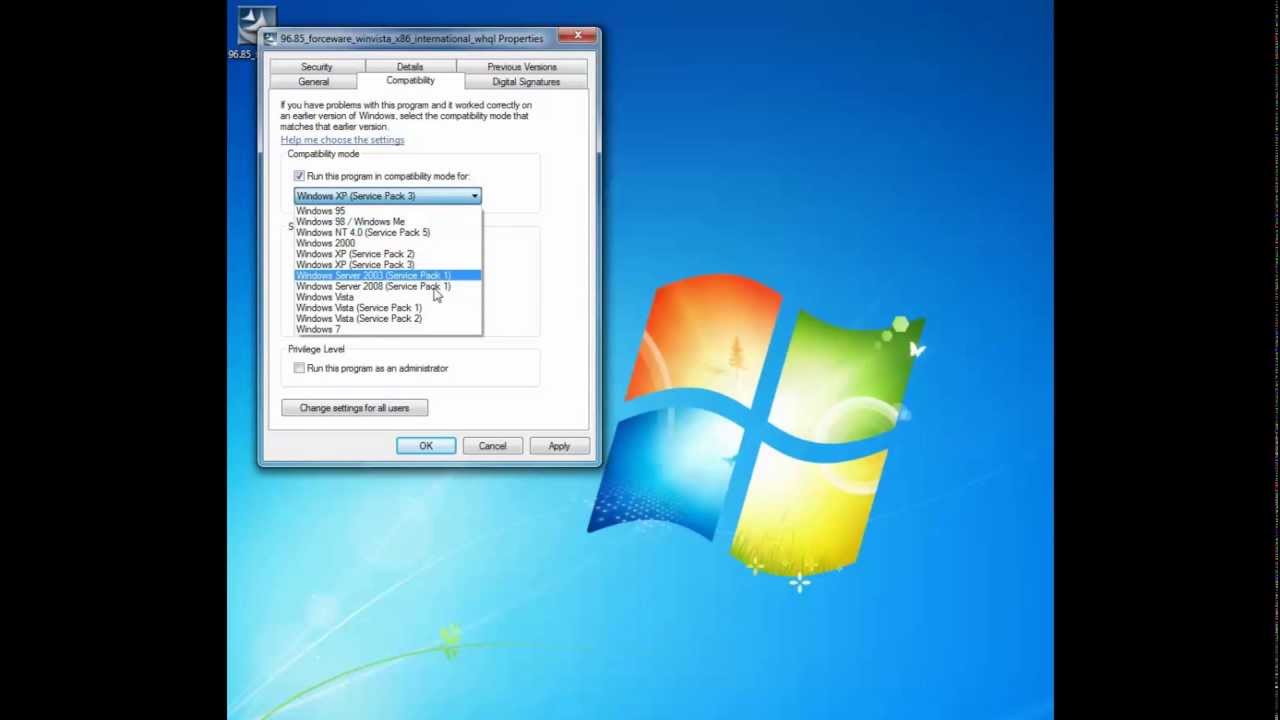
Task: Choose Windows Vista (Service Pack 1)
Action: tap(387, 308)
